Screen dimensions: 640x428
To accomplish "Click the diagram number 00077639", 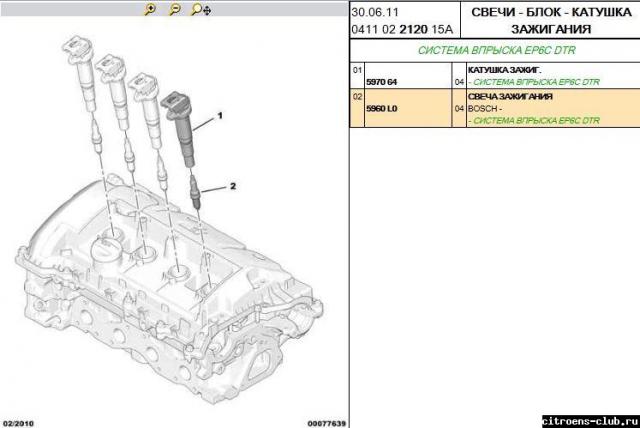I will click(x=325, y=422).
